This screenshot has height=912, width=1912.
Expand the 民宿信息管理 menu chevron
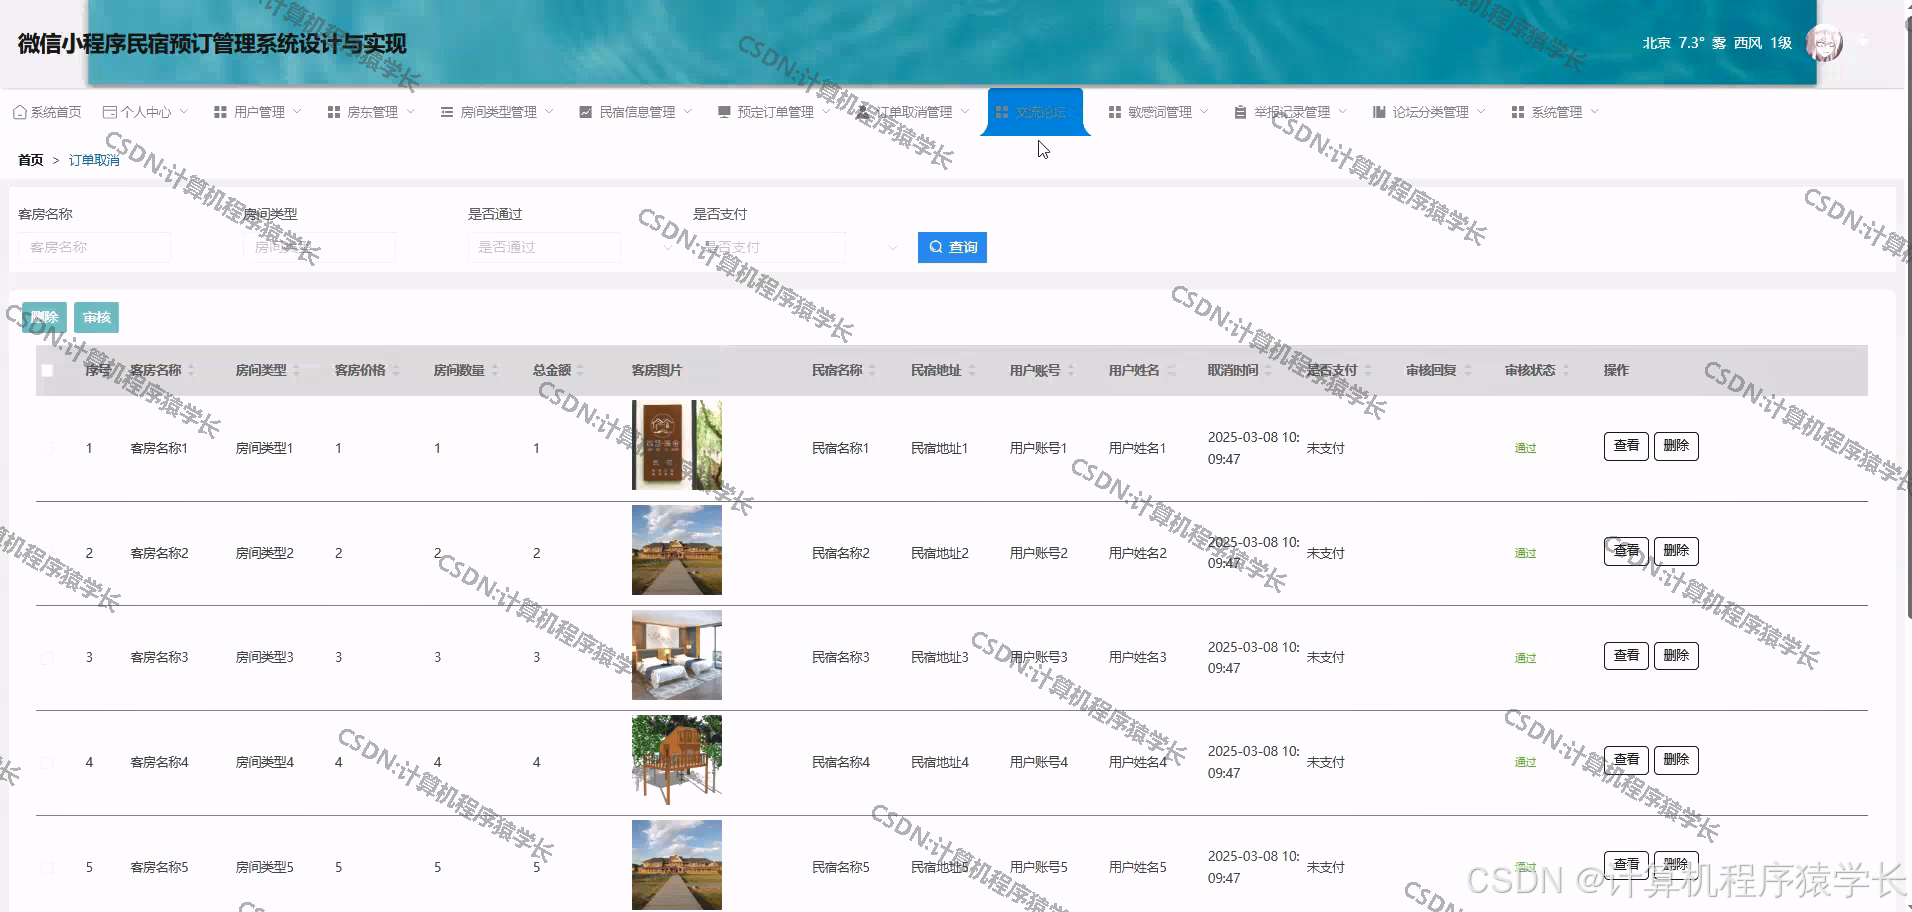[x=687, y=112]
